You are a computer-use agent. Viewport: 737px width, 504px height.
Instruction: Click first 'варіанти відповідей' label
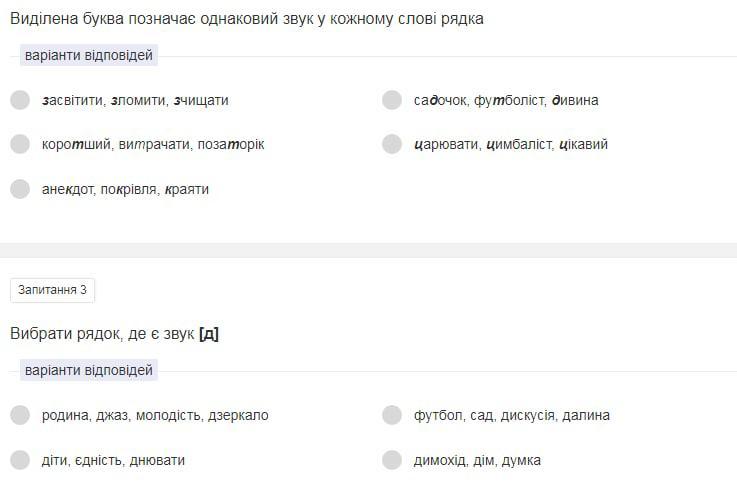pyautogui.click(x=88, y=55)
